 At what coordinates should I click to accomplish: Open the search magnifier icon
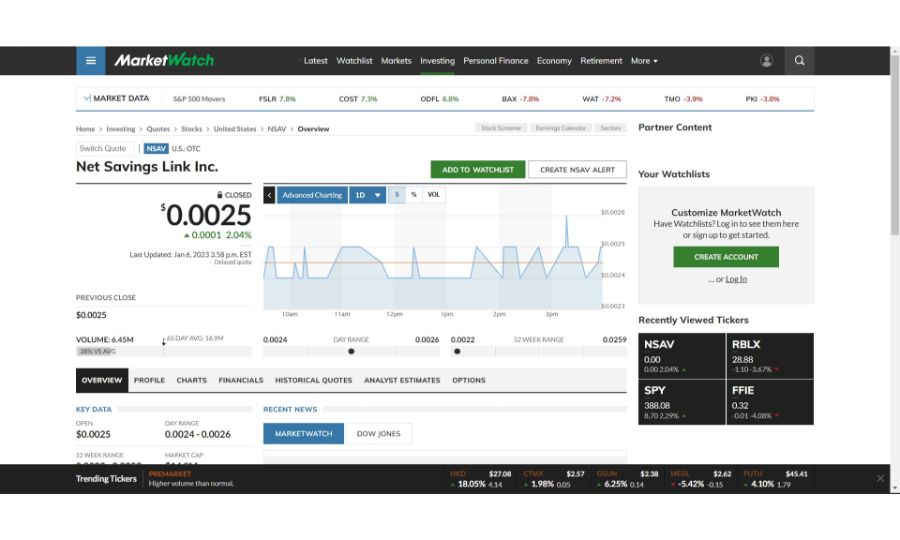[799, 60]
